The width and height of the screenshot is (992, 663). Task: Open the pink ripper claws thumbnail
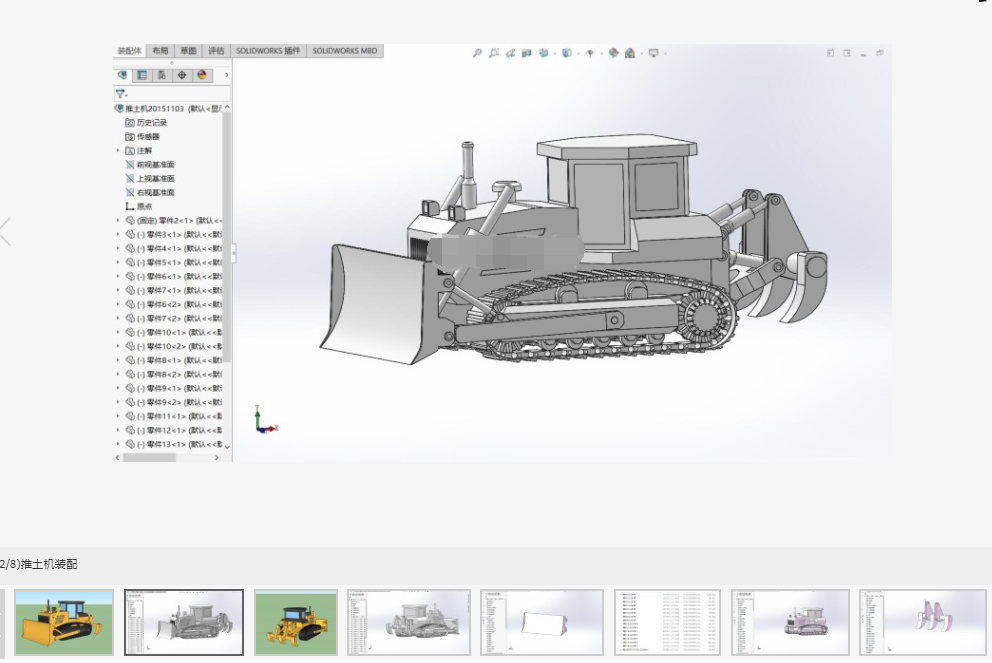coord(922,623)
